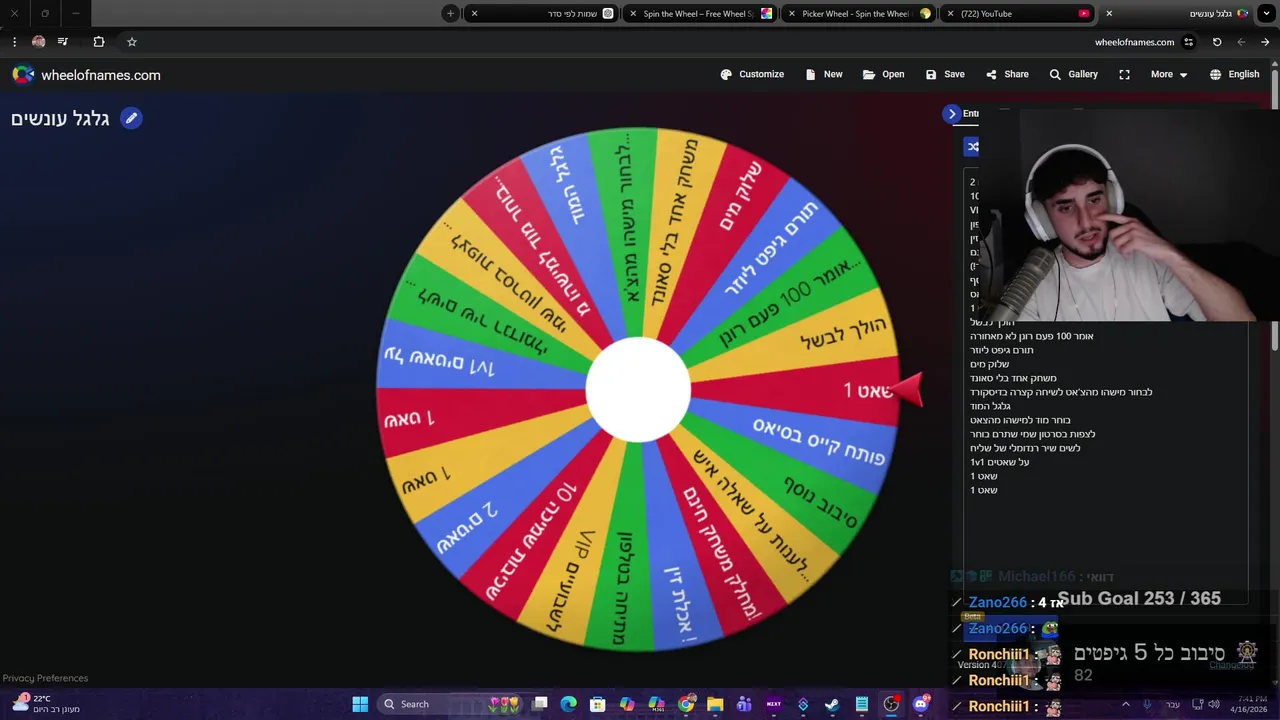The width and height of the screenshot is (1280, 720).
Task: Select entry 'תורם גיפט ליוזר' in list
Action: click(1001, 350)
